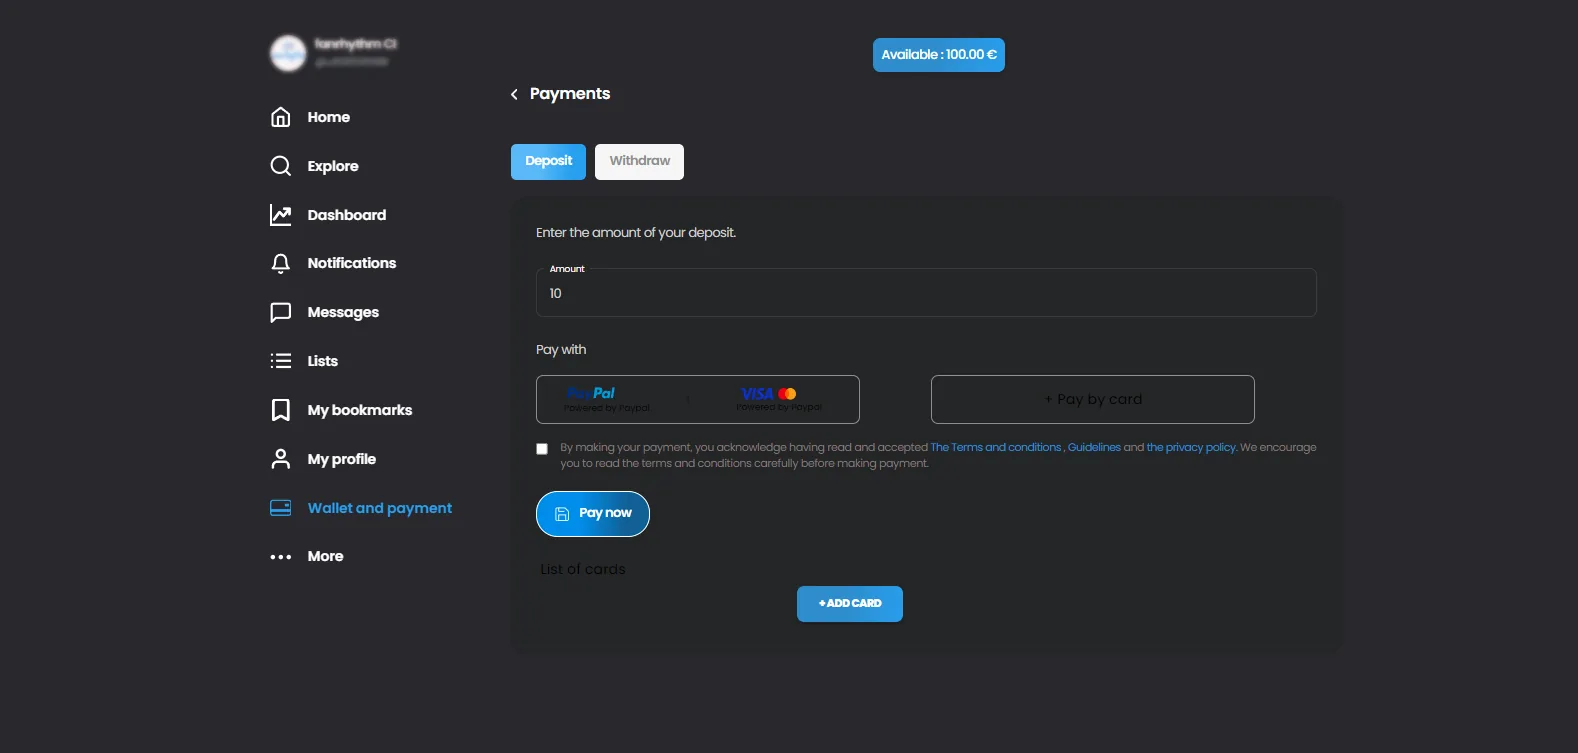
Task: Click the Home house icon
Action: coord(281,117)
